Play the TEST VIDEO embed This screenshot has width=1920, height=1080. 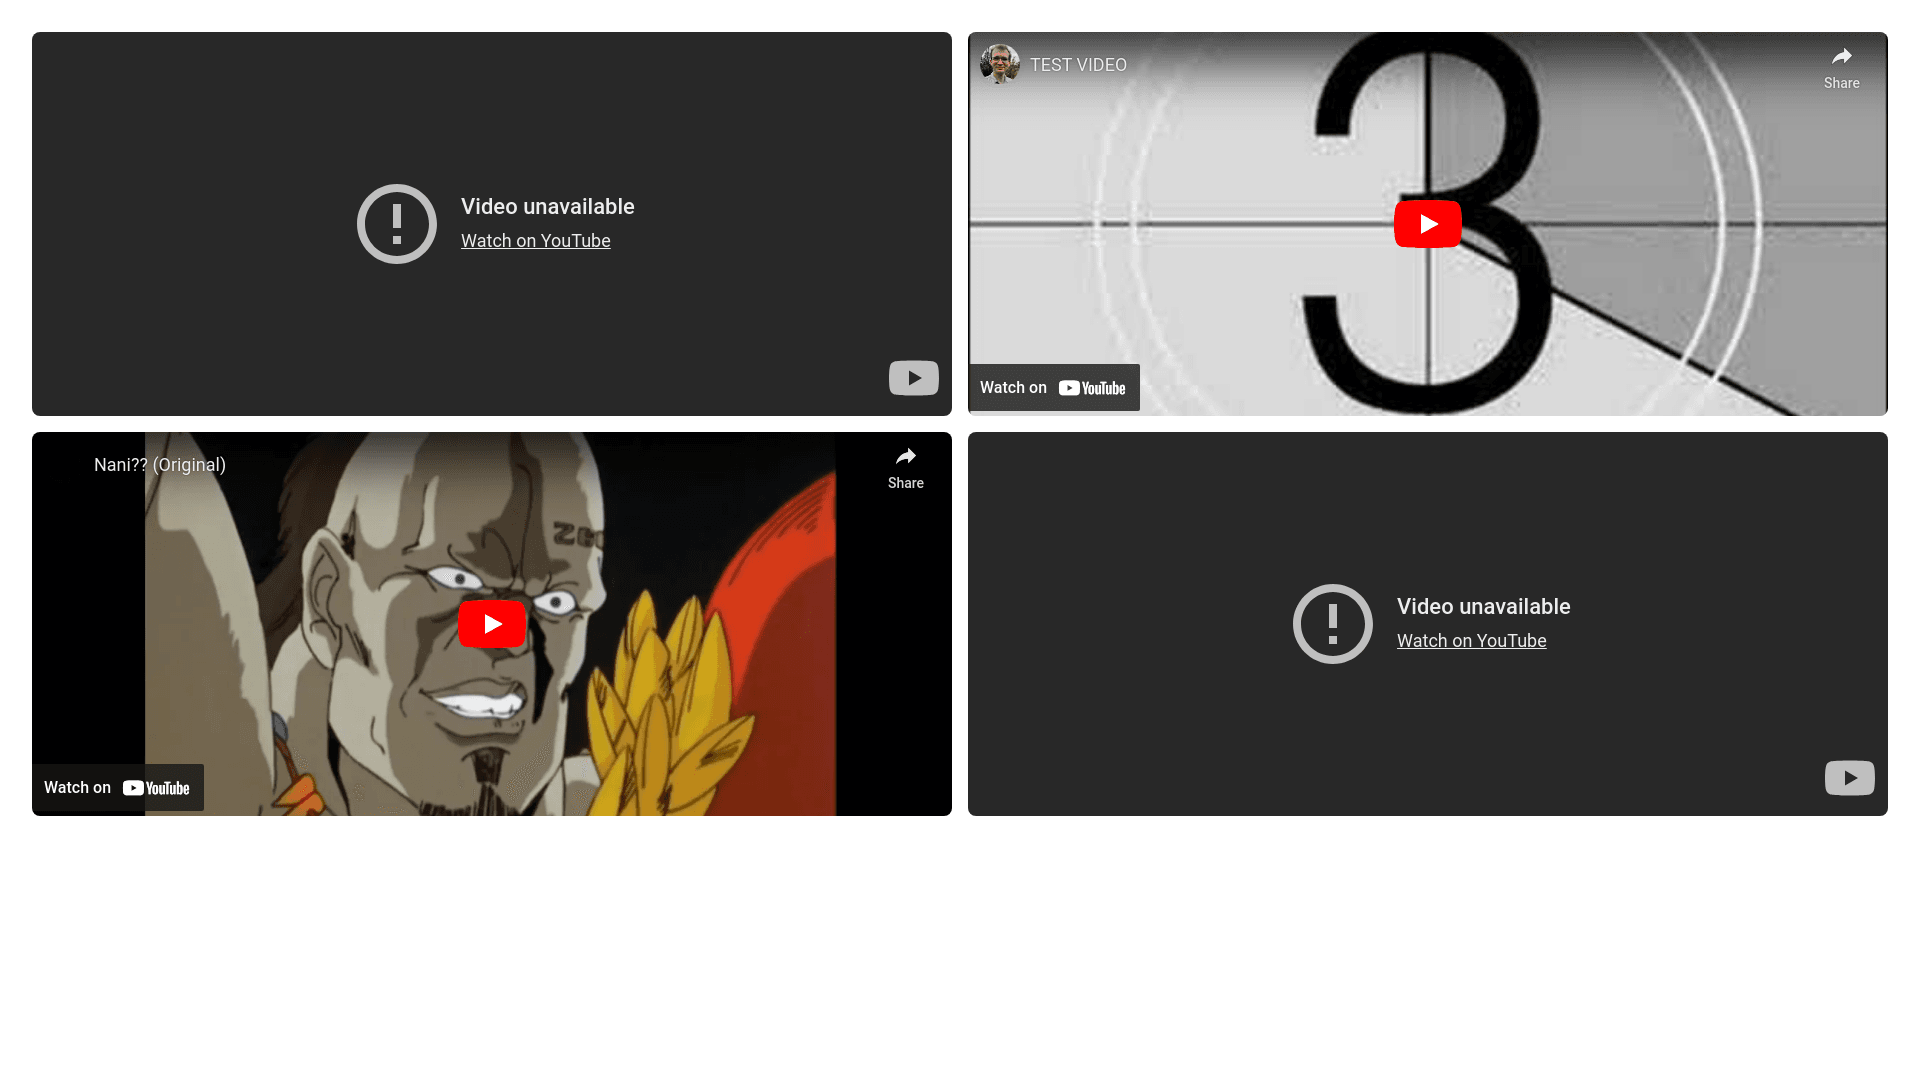coord(1427,224)
